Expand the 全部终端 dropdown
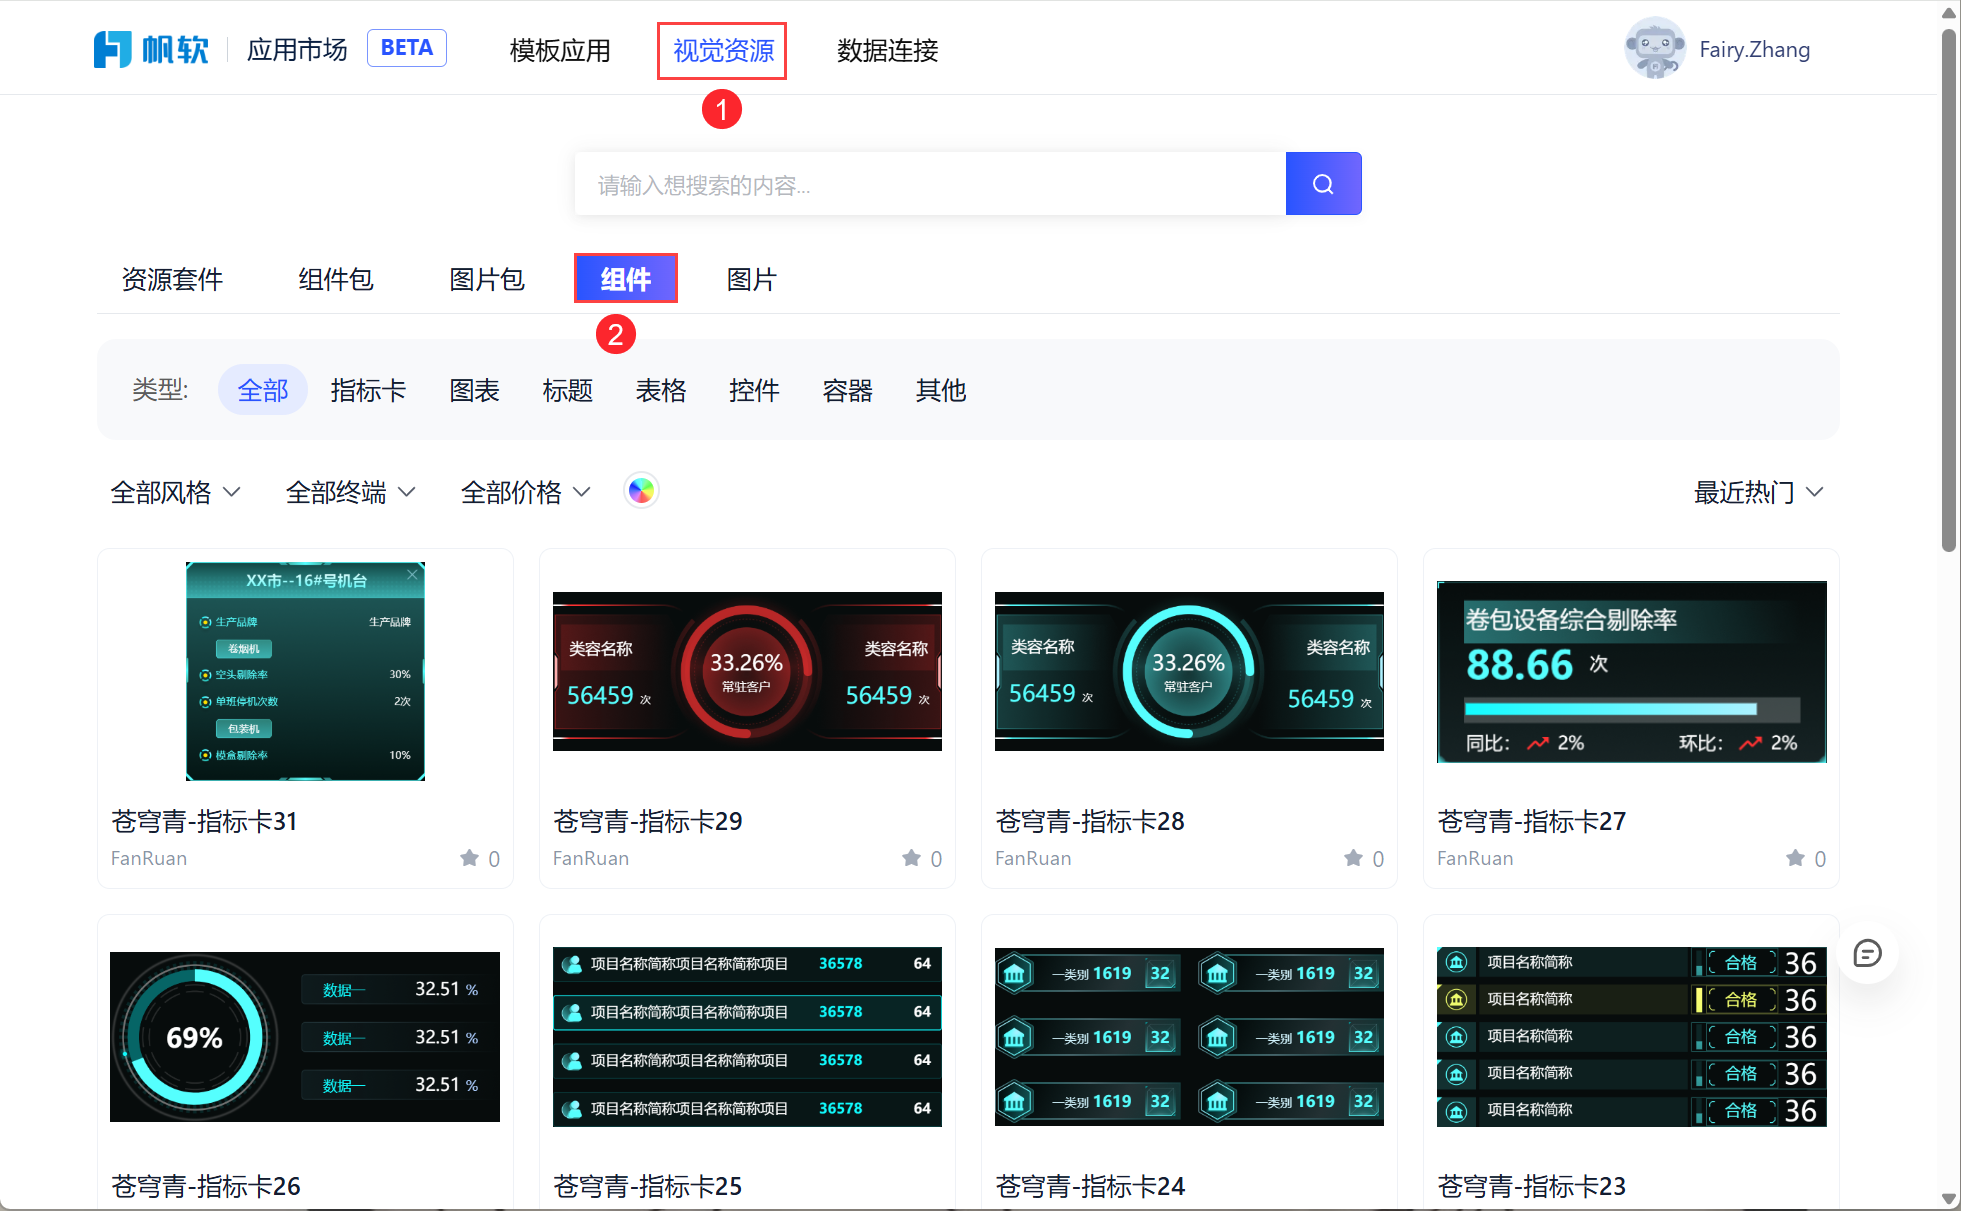This screenshot has height=1211, width=1961. (350, 492)
